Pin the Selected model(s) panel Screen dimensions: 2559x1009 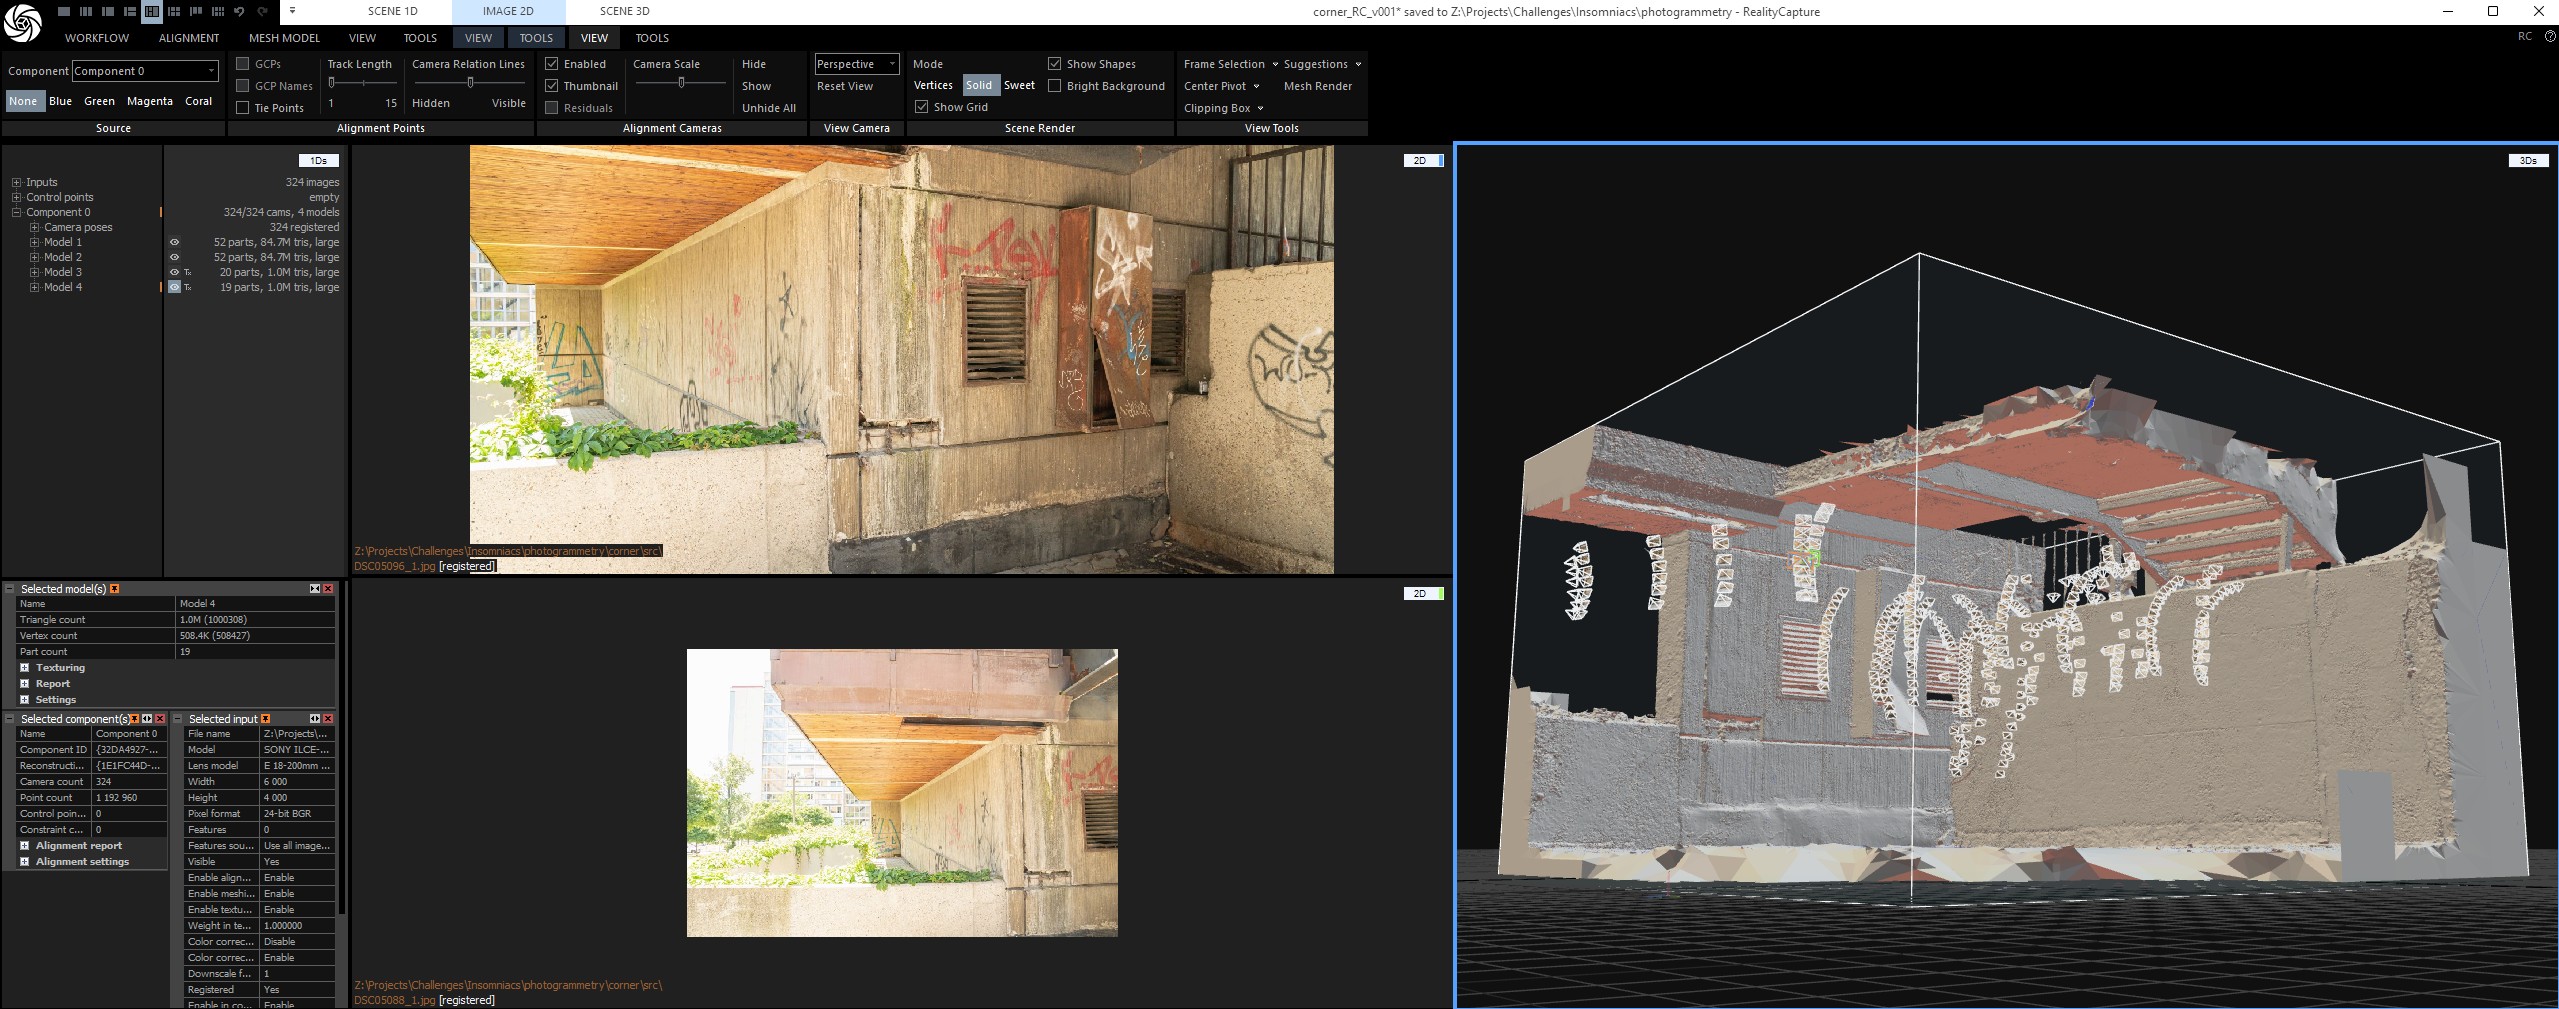(x=115, y=589)
